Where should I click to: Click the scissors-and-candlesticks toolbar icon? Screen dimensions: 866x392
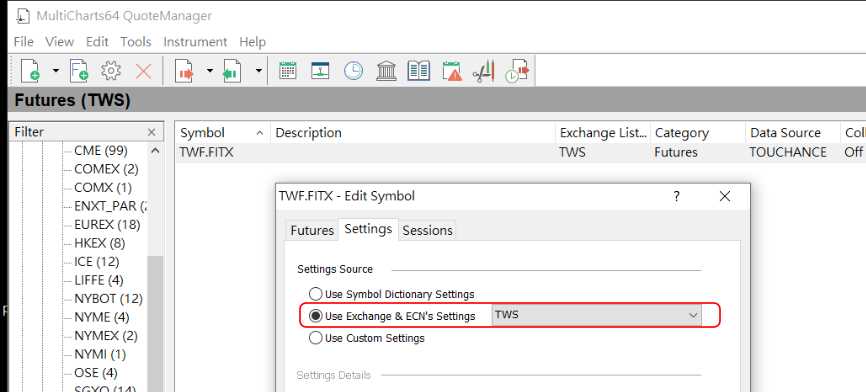pos(483,71)
